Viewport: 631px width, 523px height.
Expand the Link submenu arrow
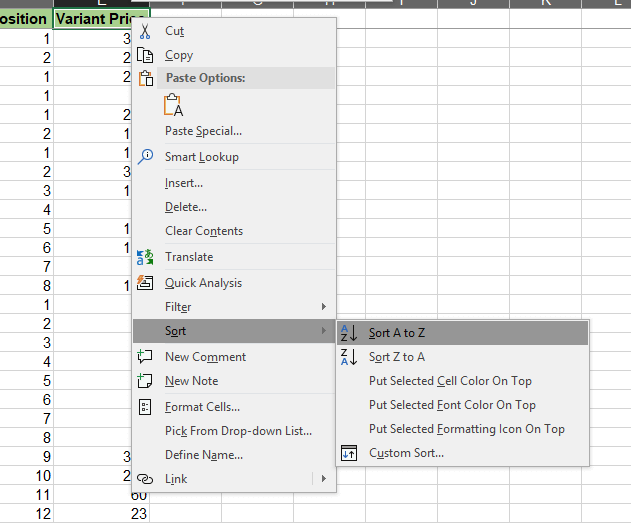point(322,479)
